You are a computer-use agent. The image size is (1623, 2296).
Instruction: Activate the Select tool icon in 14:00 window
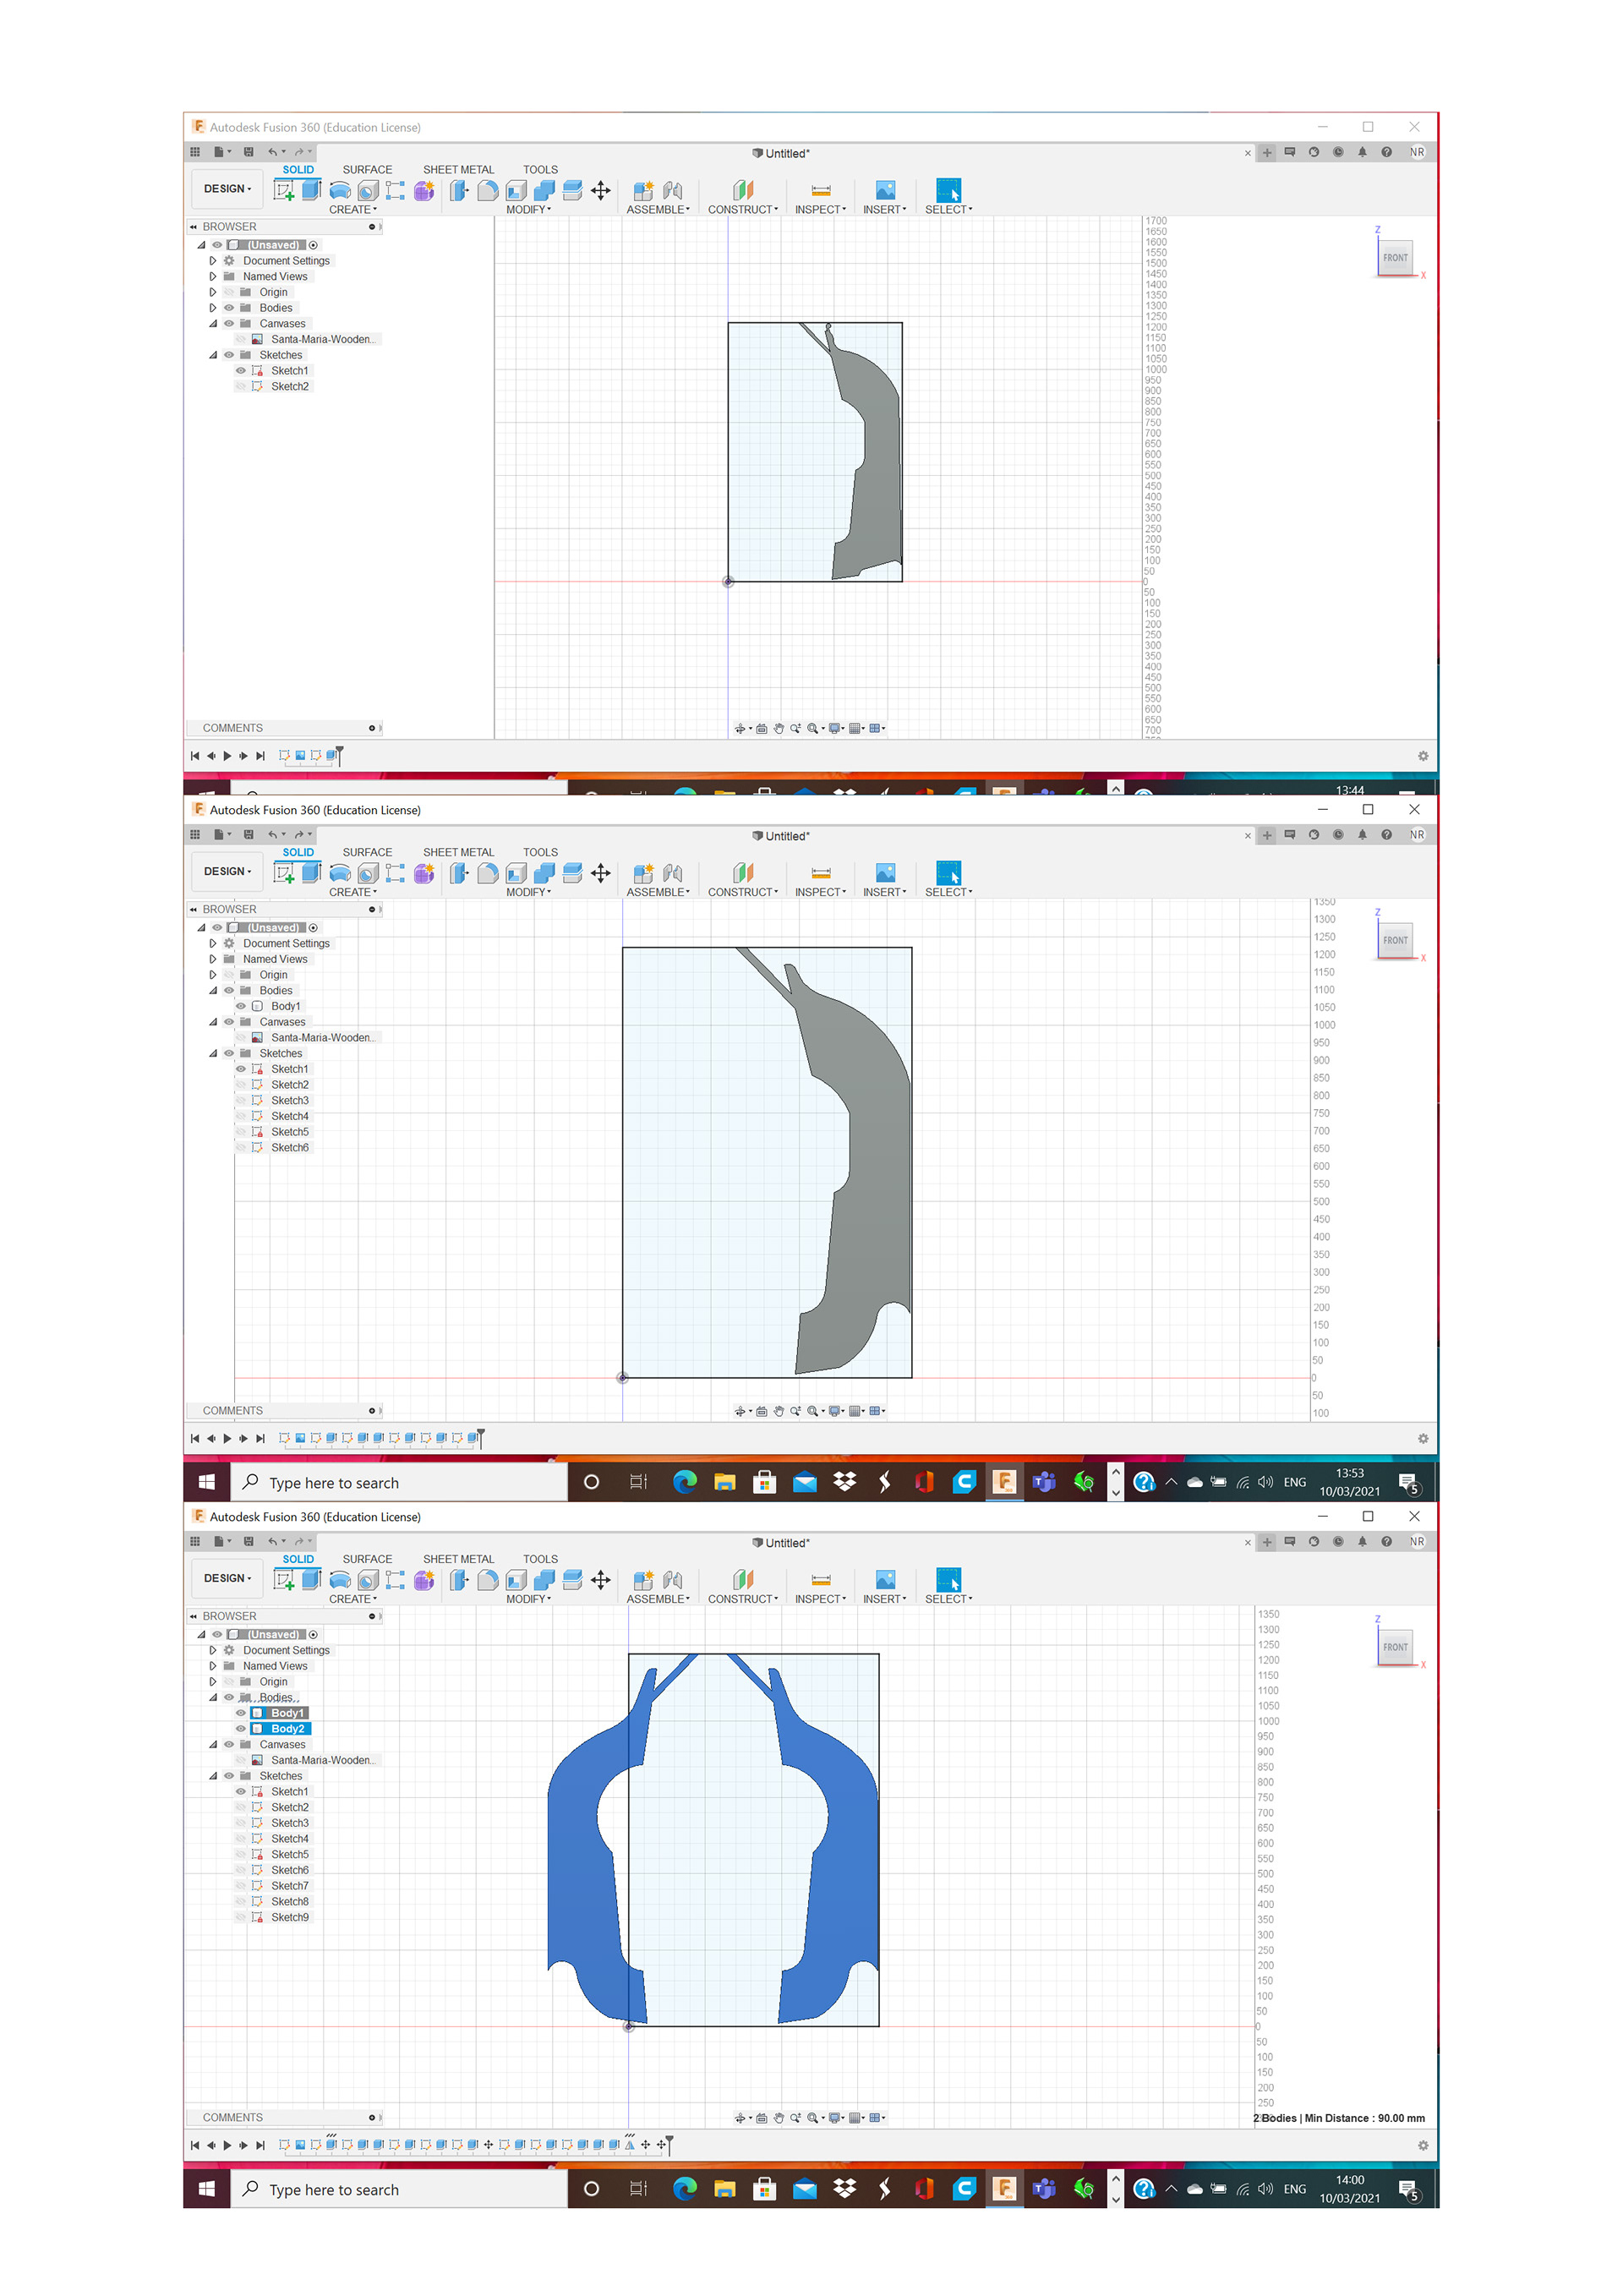pyautogui.click(x=948, y=1580)
